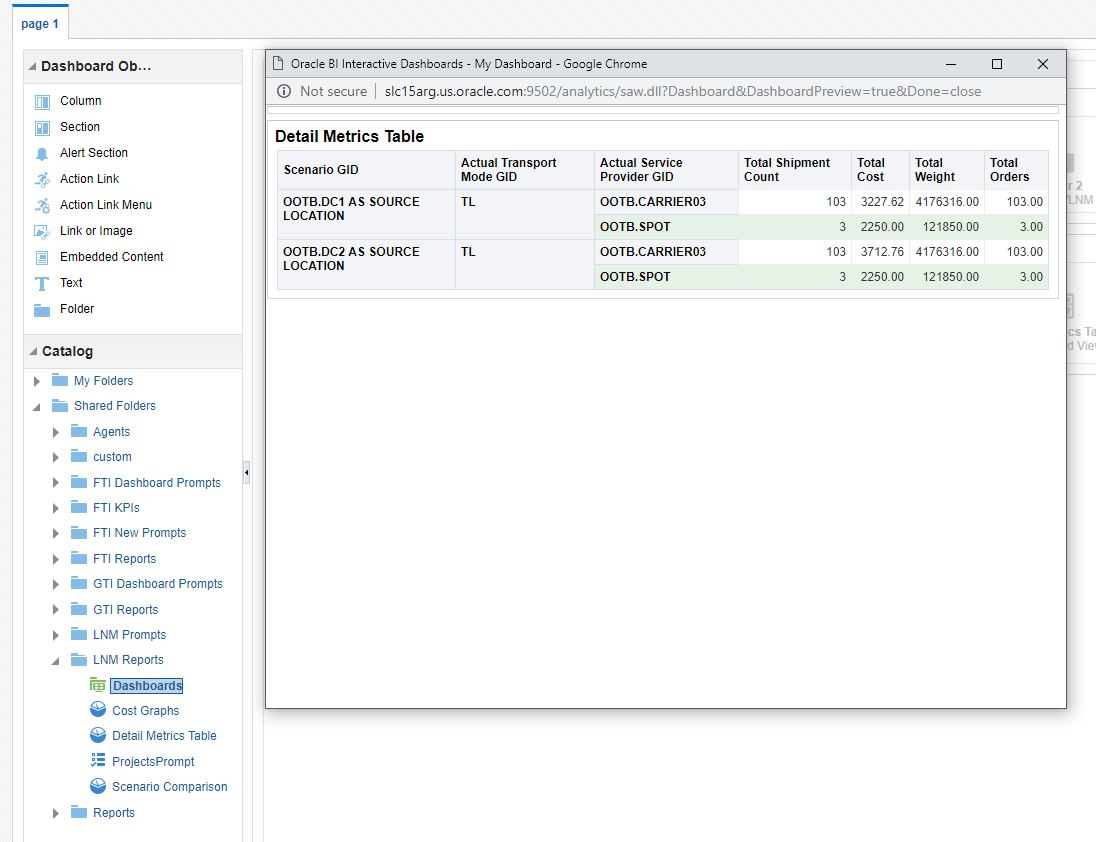The height and width of the screenshot is (842, 1096).
Task: Click the Embedded Content icon
Action: pyautogui.click(x=42, y=257)
